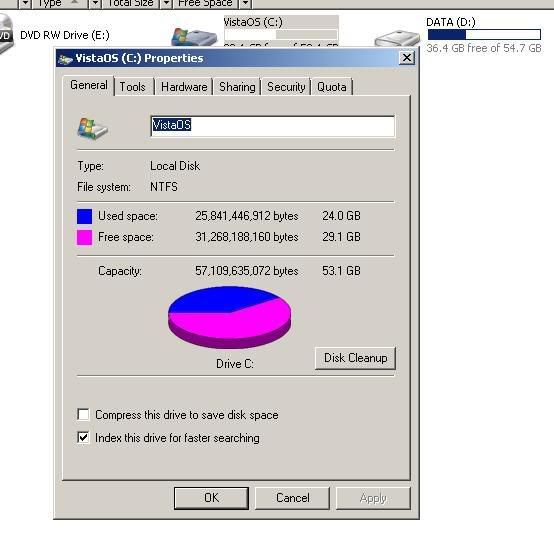Click the OK button
This screenshot has width=554, height=546.
(211, 498)
